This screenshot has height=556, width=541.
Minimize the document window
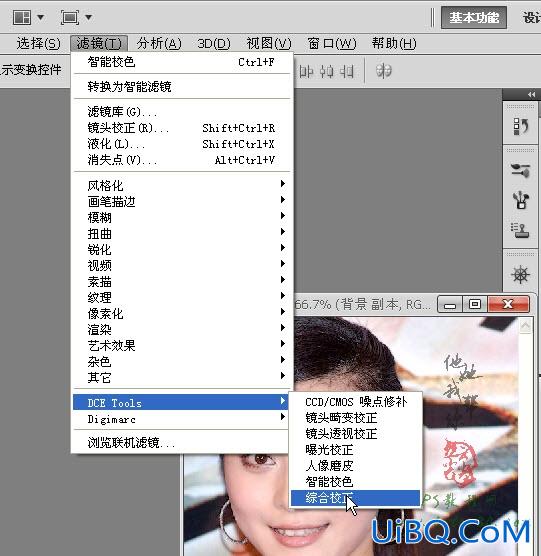point(450,304)
